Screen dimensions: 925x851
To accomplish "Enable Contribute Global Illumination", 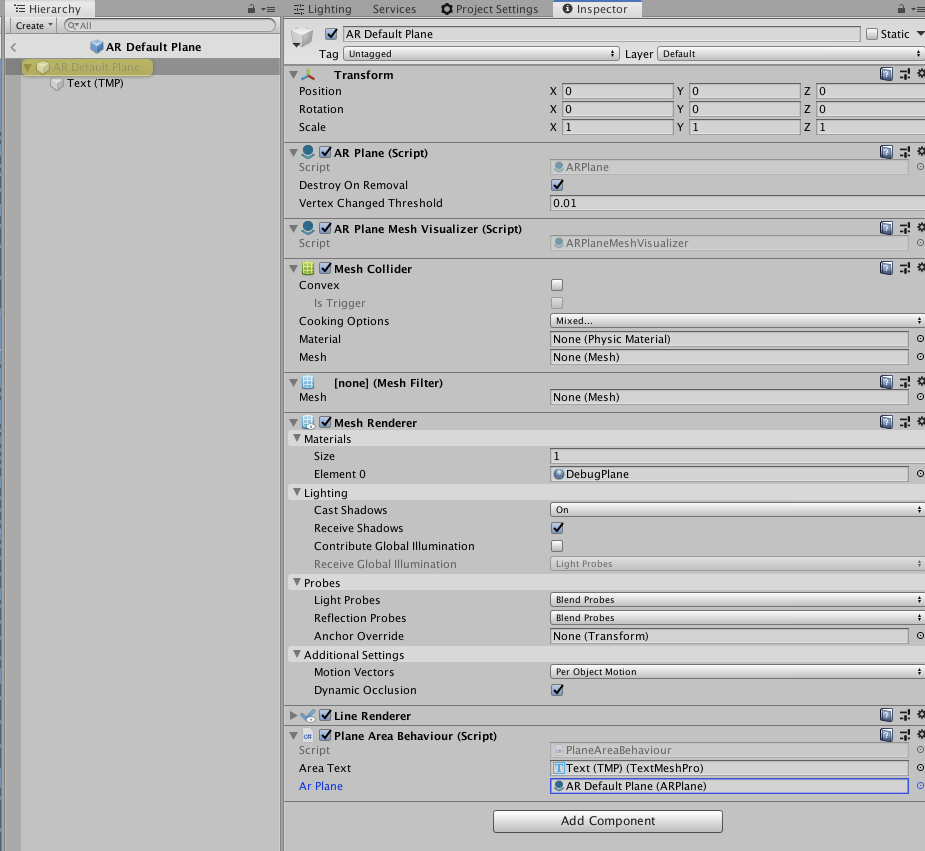I will [557, 546].
